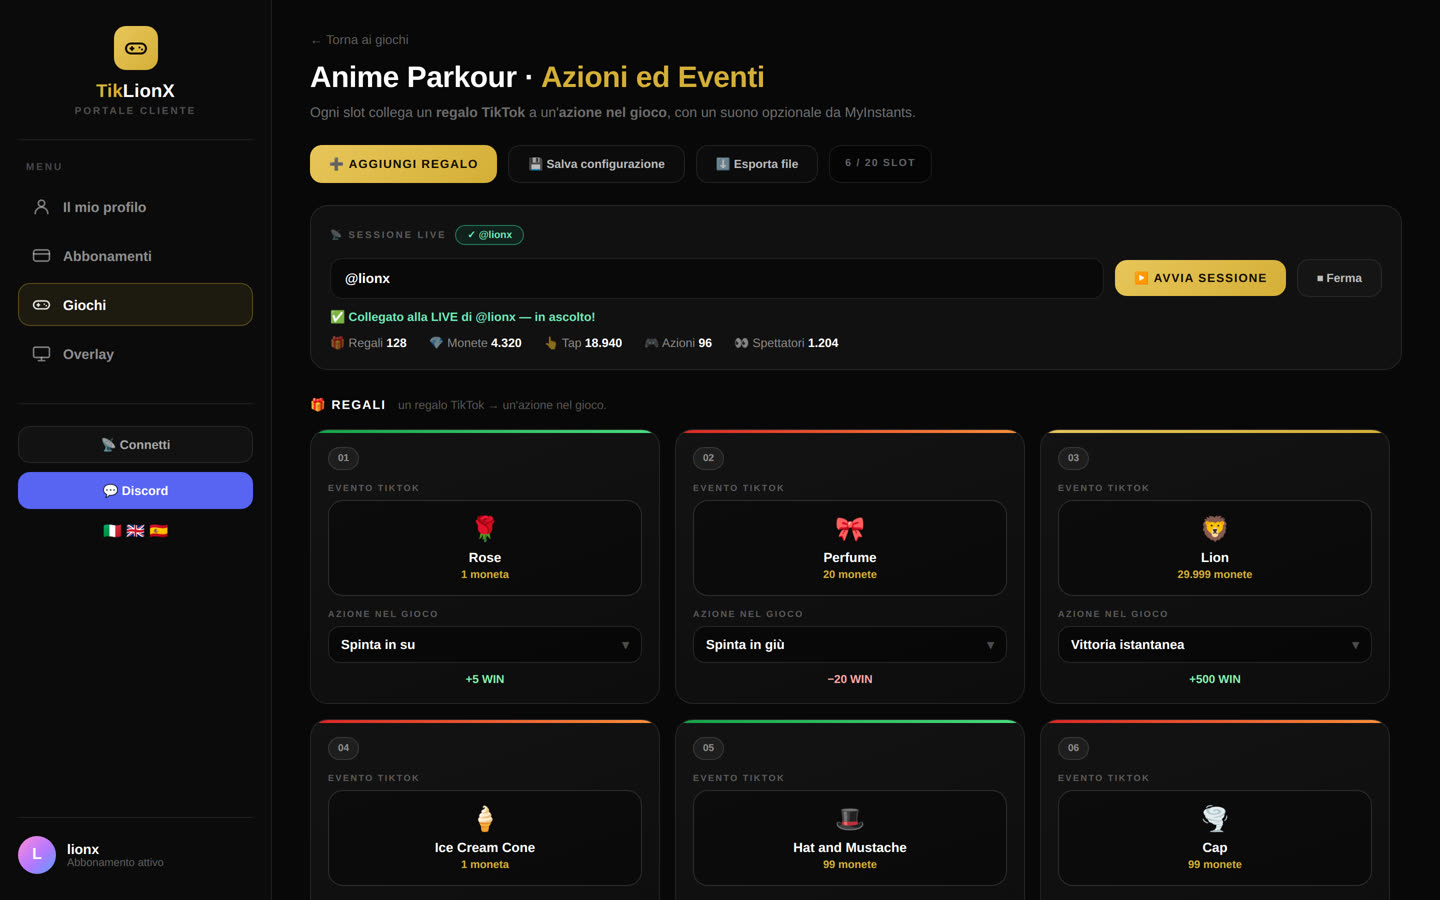Open Discord via the blue button
Image resolution: width=1440 pixels, height=900 pixels.
135,491
